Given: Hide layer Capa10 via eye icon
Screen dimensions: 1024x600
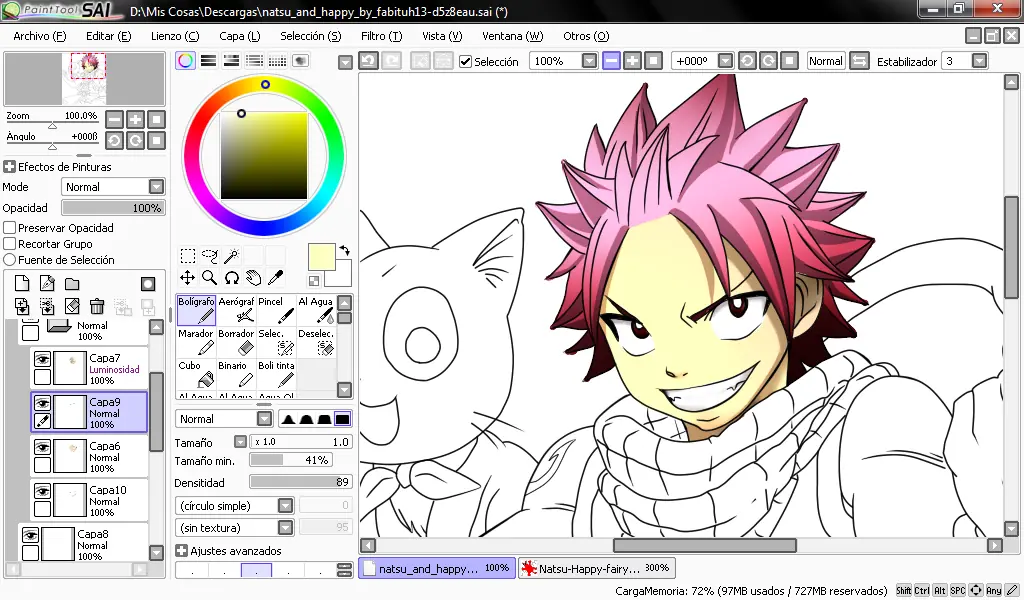Looking at the screenshot, I should [42, 490].
